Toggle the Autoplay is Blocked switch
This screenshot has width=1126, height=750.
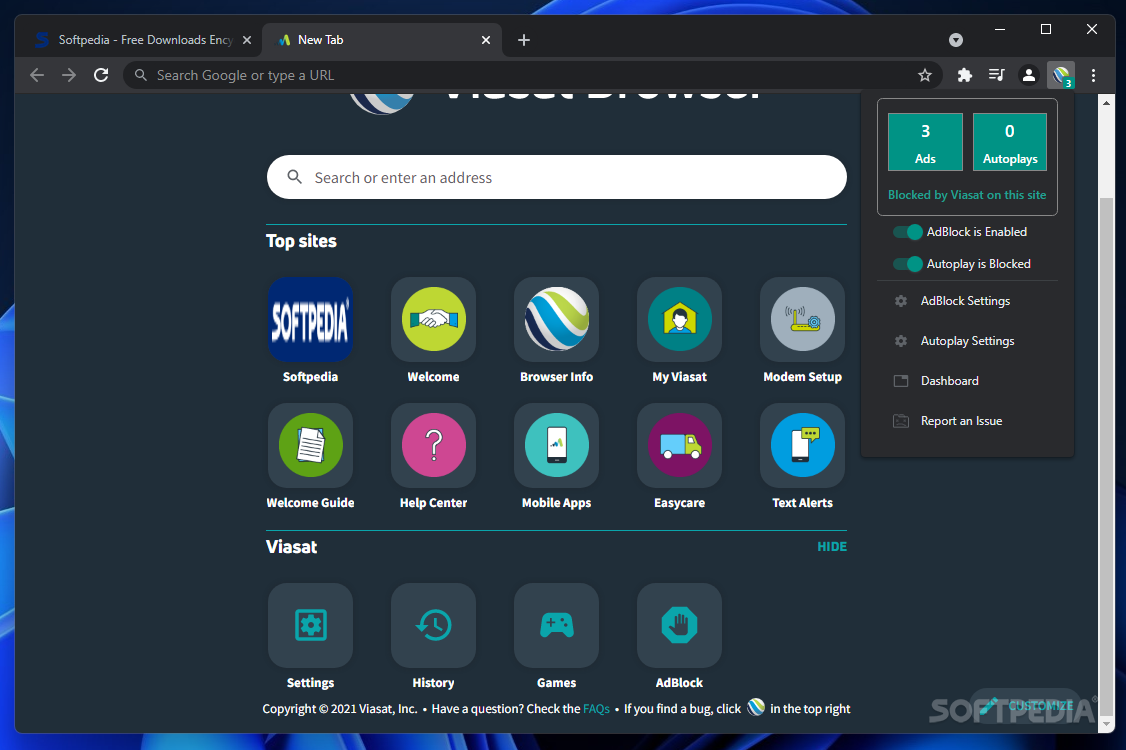(908, 264)
